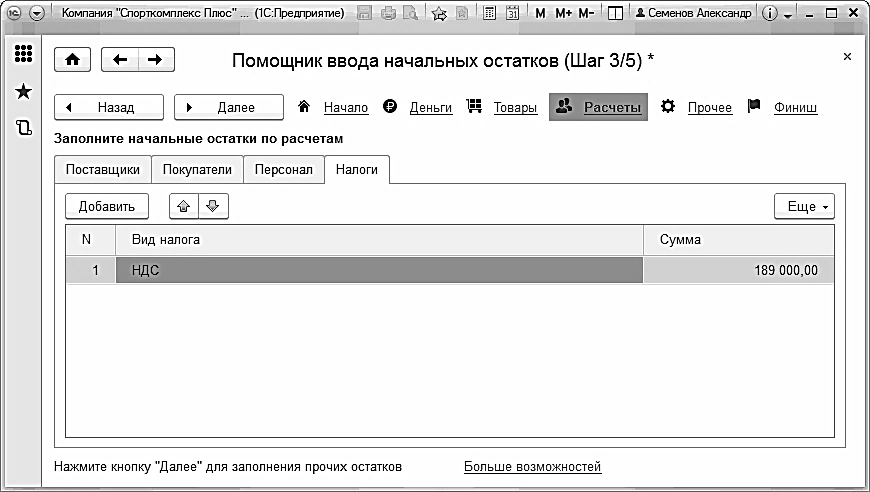Click the cart icon beside Товары

point(474,106)
